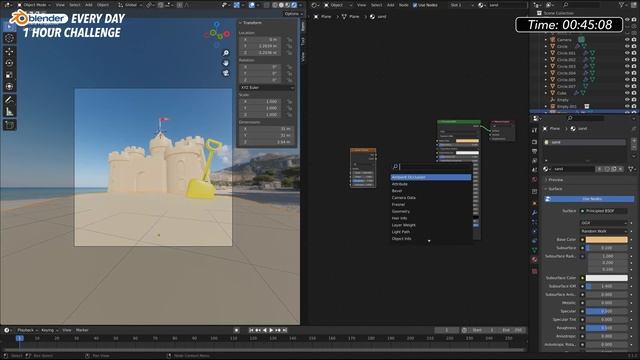Adjust the Roughness slider
The image size is (640, 360).
[607, 328]
